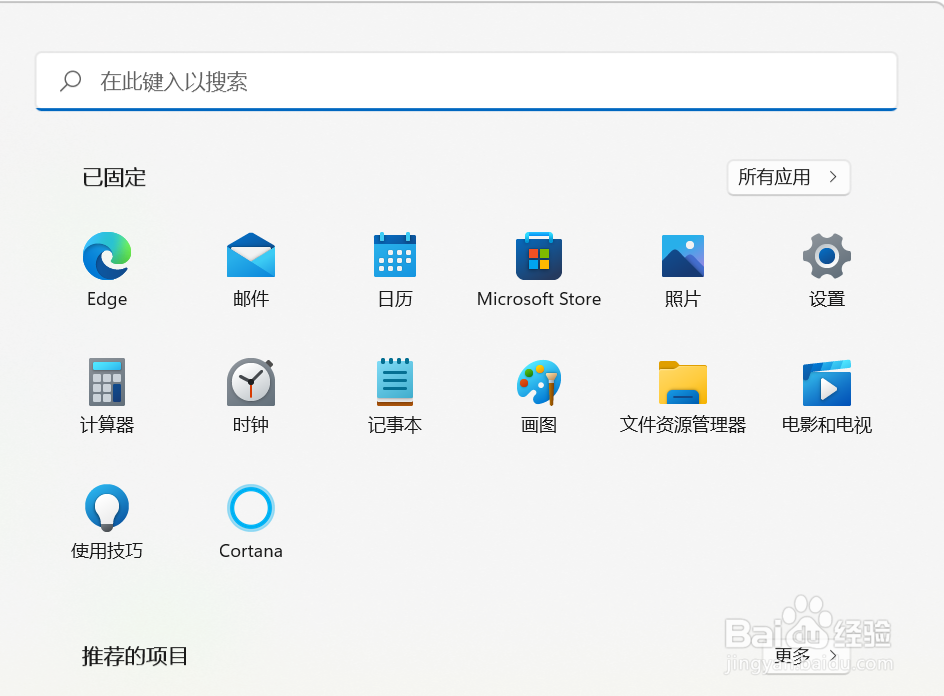
Task: Click the 所有应用 button
Action: pos(789,178)
